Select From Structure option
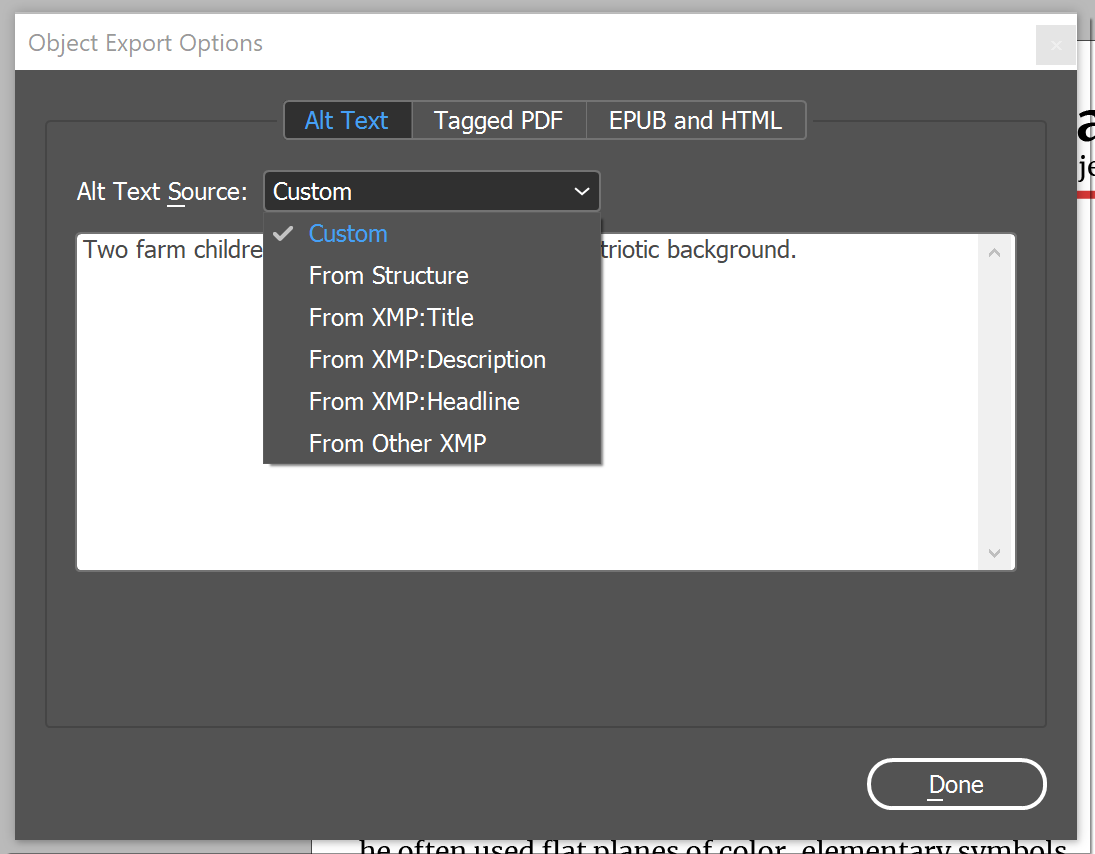This screenshot has height=854, width=1095. 432,276
